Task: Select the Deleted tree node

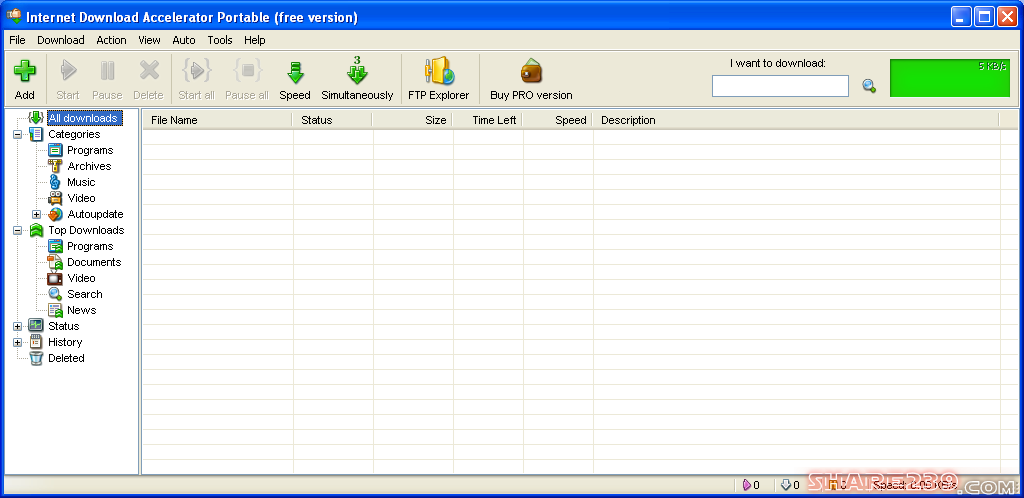Action: coord(66,358)
